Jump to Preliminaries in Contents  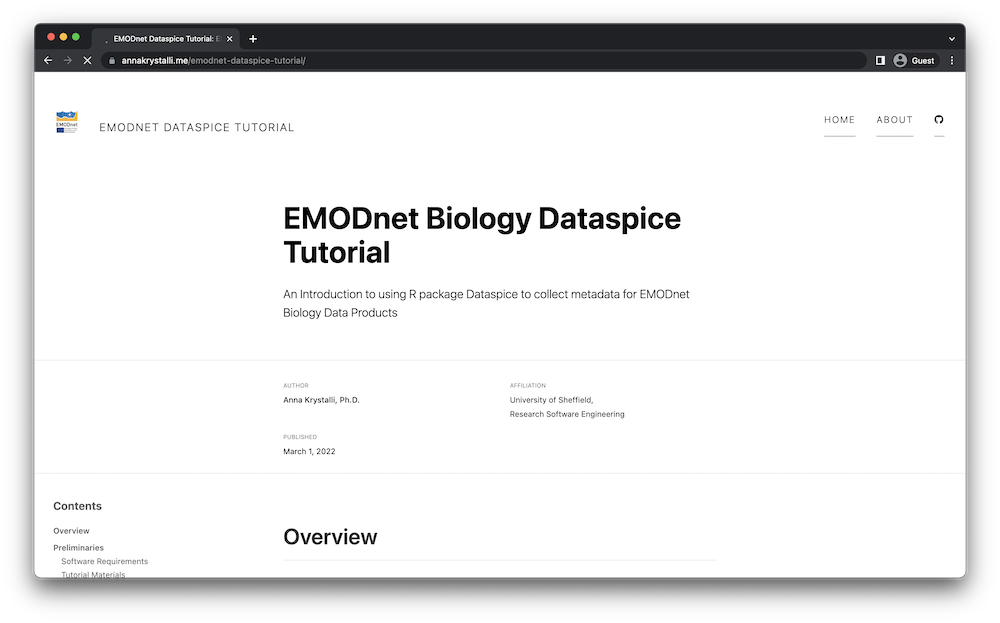(x=78, y=548)
